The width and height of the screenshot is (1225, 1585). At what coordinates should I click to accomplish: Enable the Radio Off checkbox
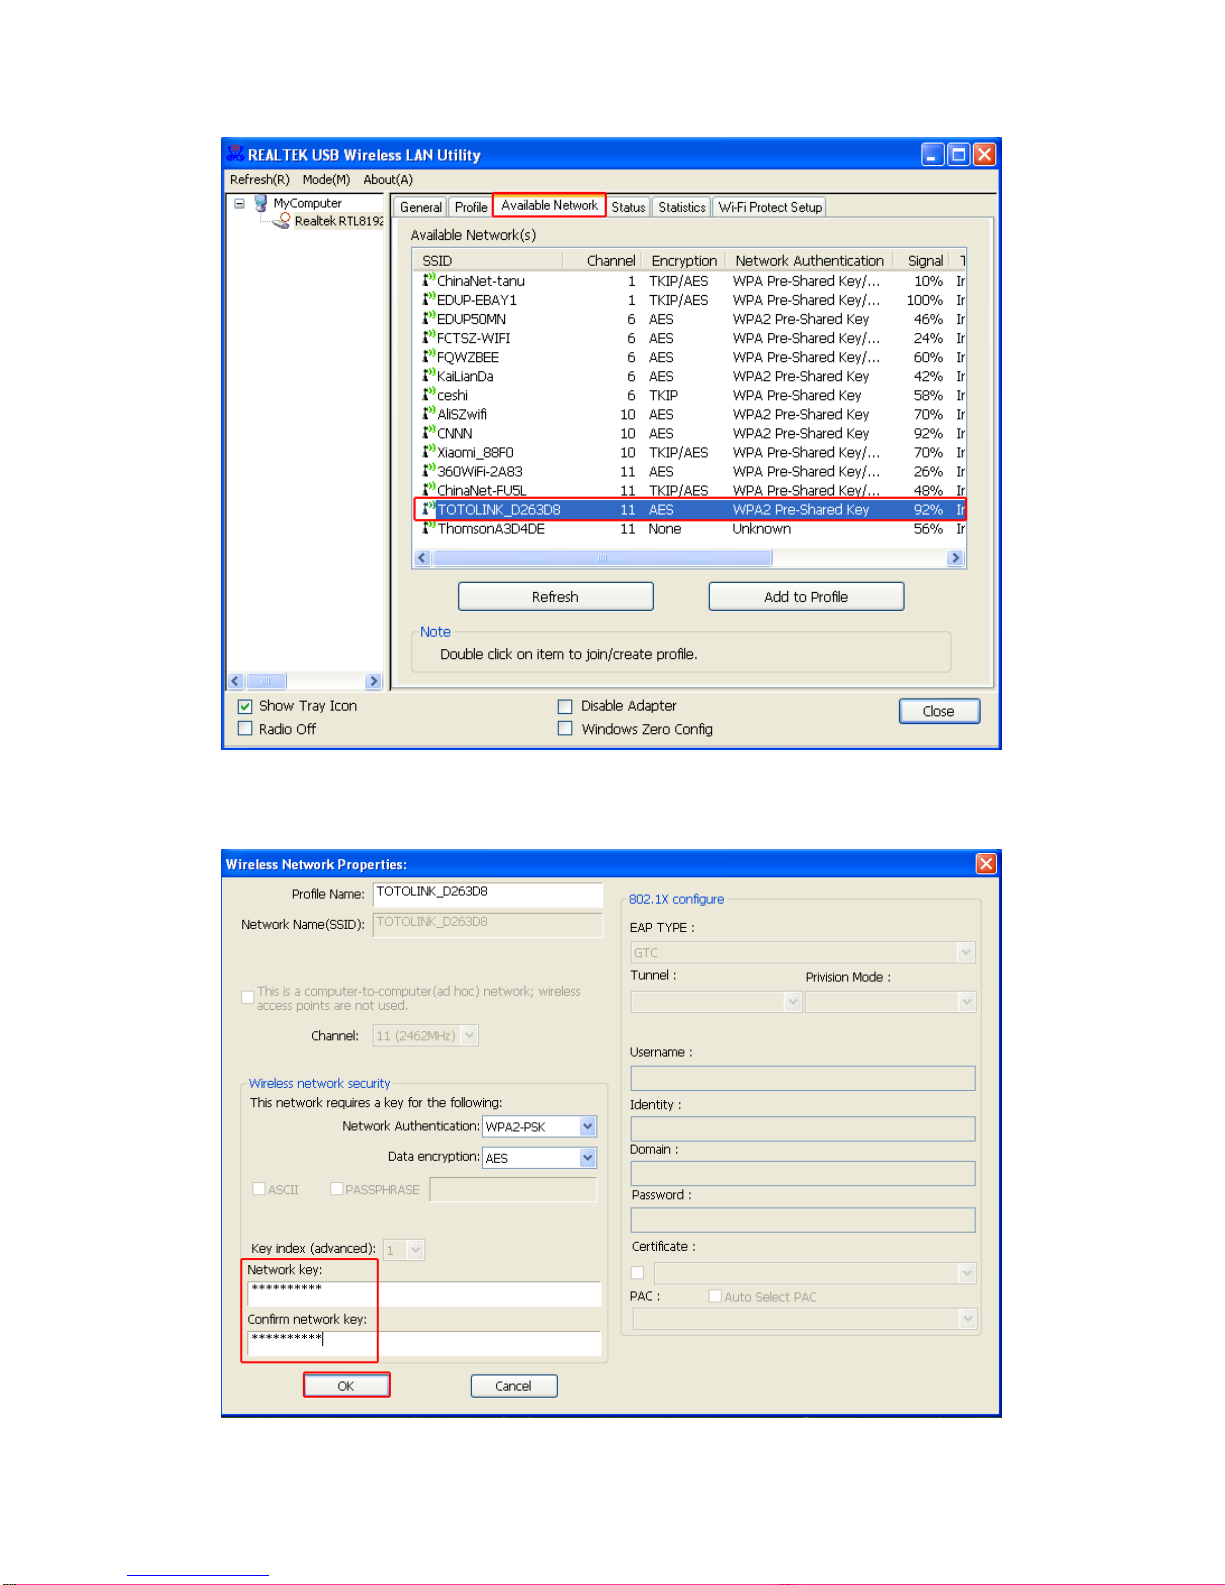pos(245,729)
